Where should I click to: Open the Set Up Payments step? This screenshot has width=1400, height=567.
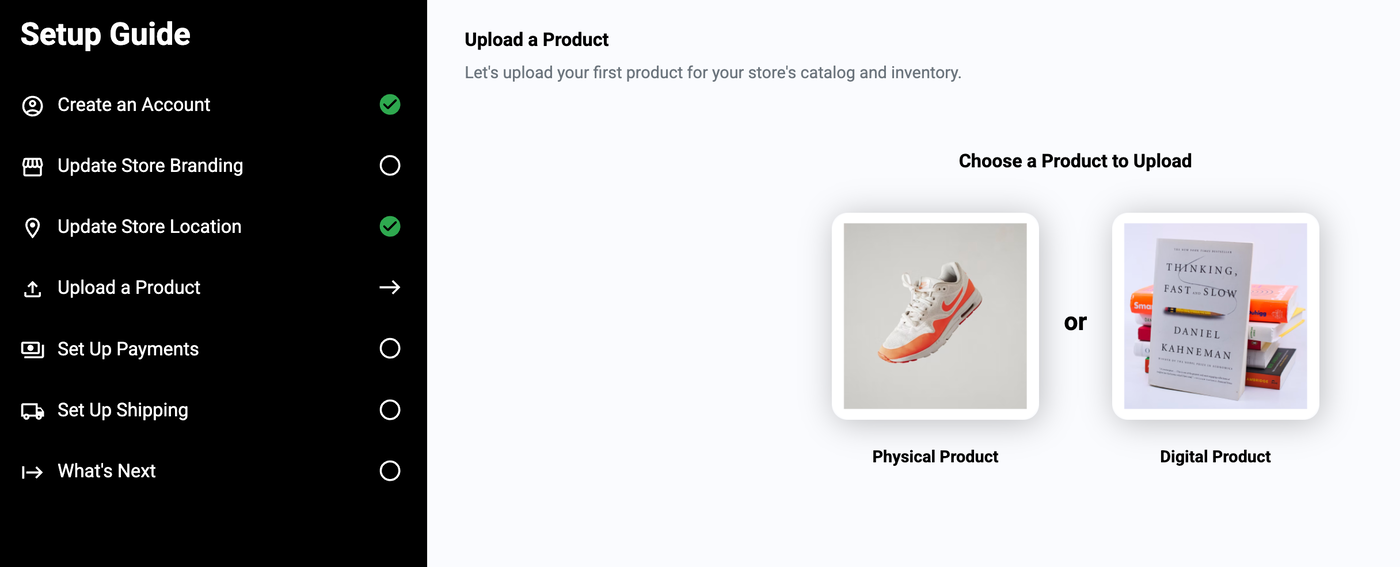[128, 349]
